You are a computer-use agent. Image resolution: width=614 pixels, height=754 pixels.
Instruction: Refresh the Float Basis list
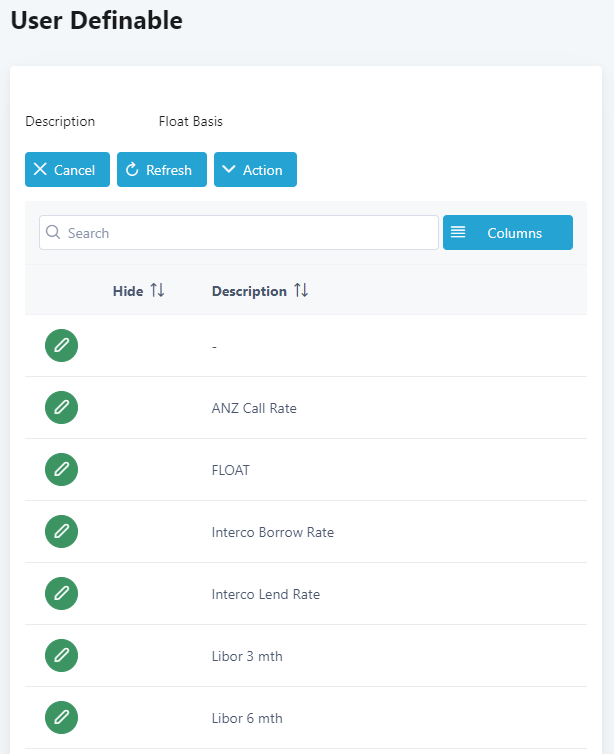tap(161, 170)
